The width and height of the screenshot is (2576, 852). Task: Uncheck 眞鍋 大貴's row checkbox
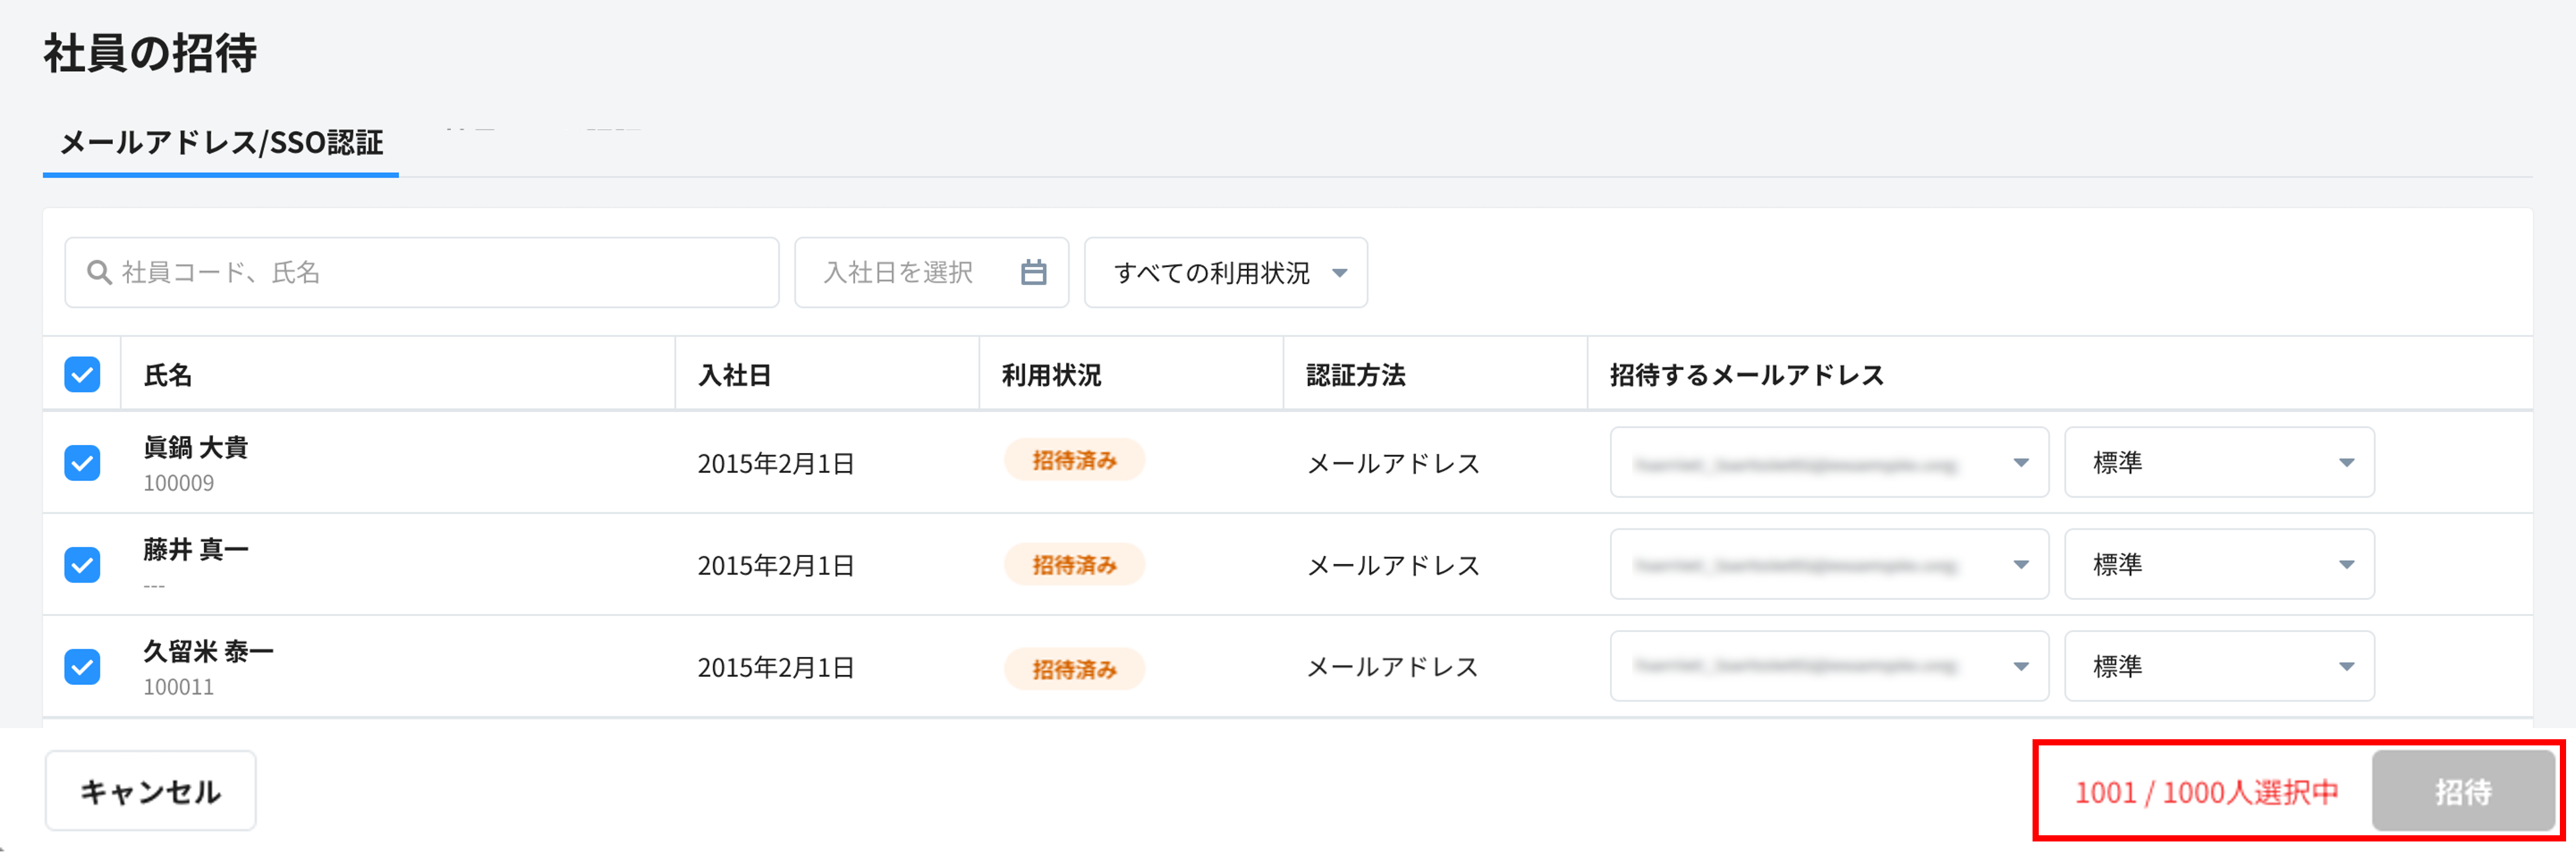pos(82,462)
